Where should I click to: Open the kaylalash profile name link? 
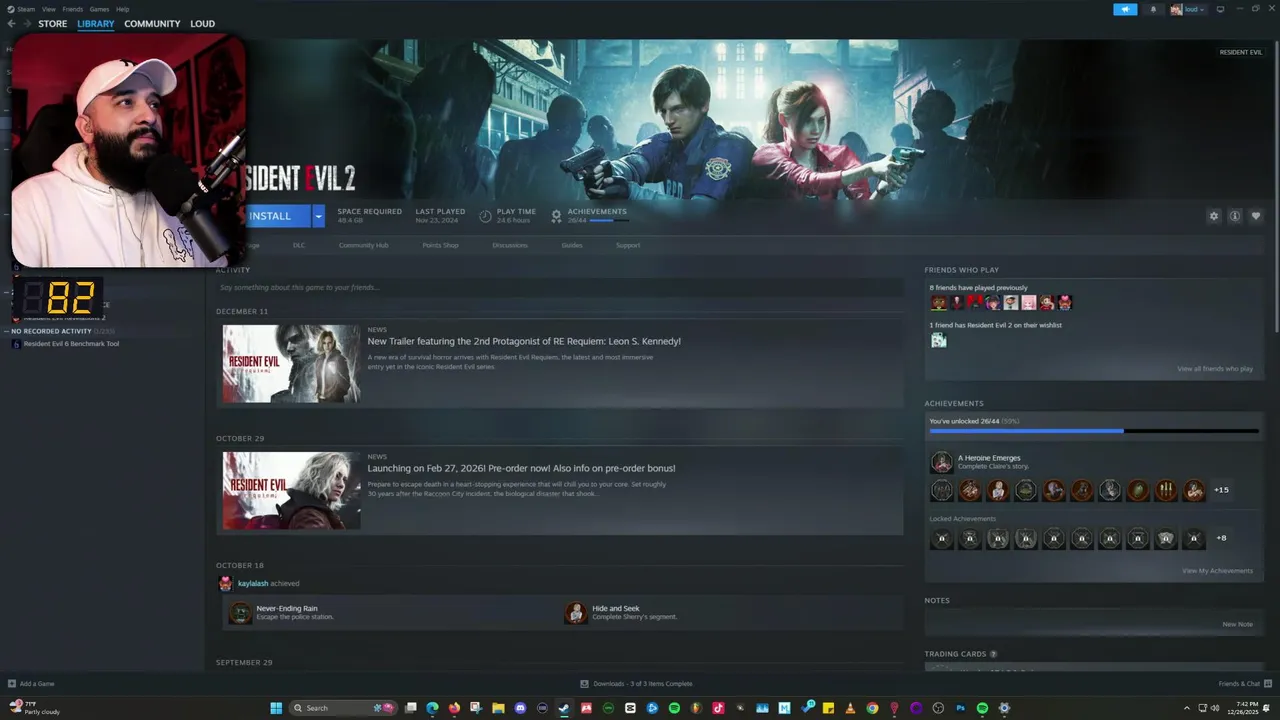(253, 583)
